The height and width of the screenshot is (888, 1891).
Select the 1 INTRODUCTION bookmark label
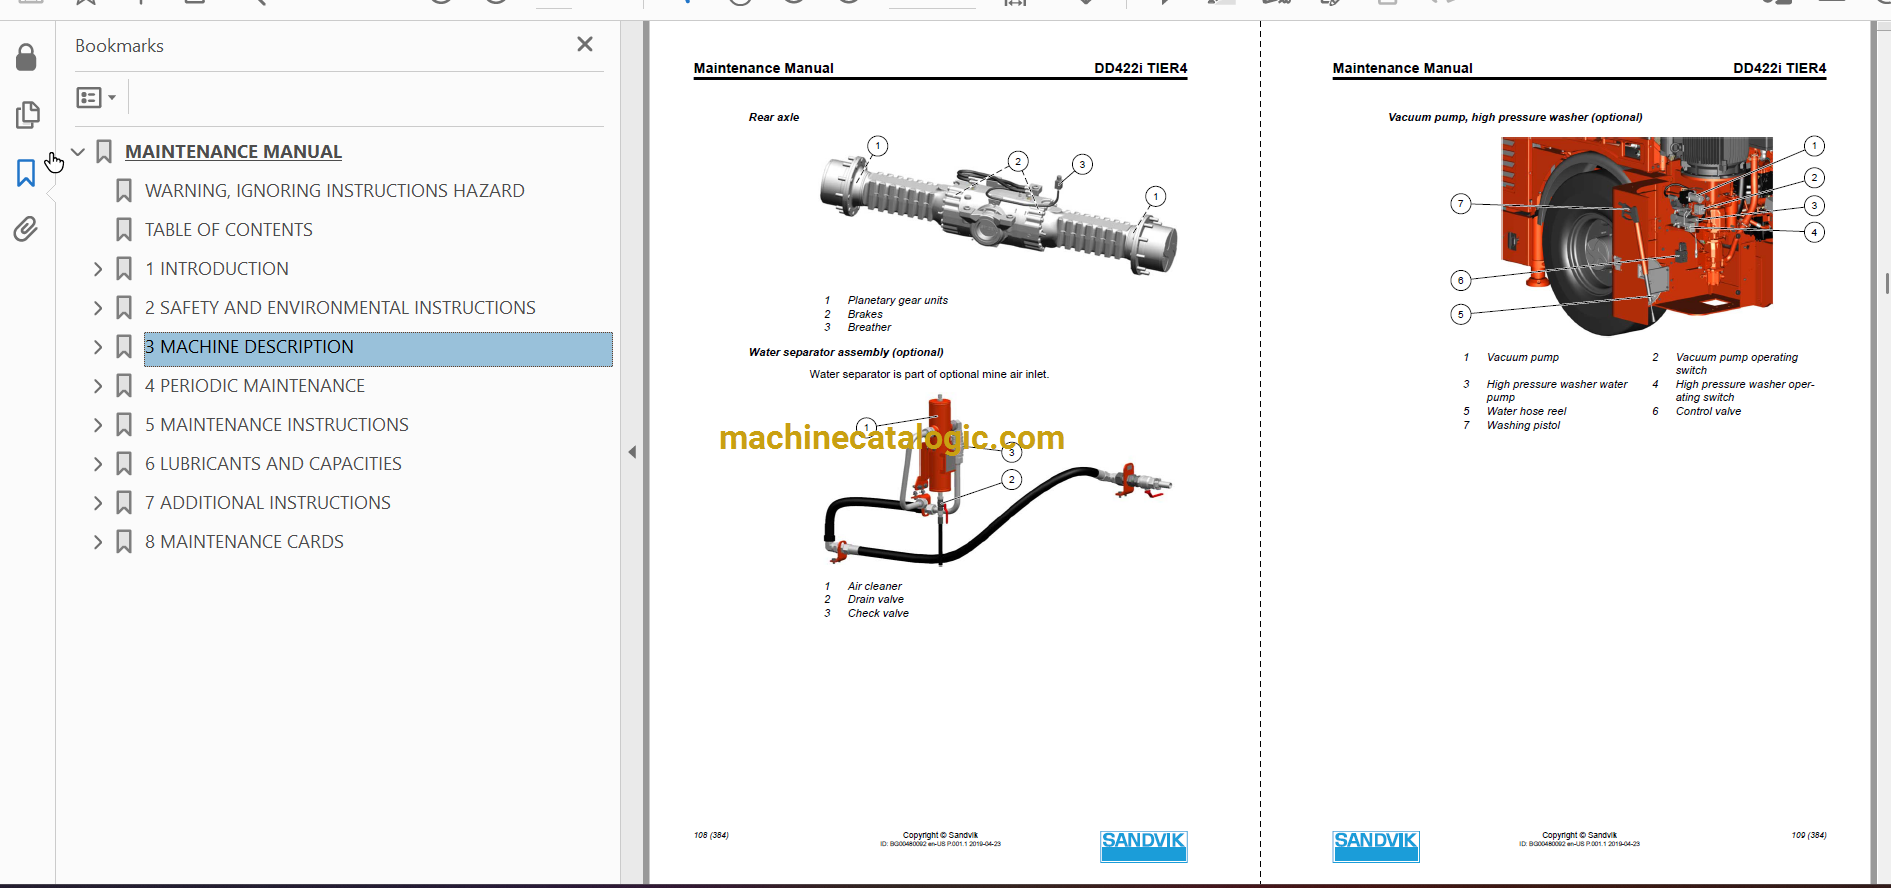pos(216,269)
